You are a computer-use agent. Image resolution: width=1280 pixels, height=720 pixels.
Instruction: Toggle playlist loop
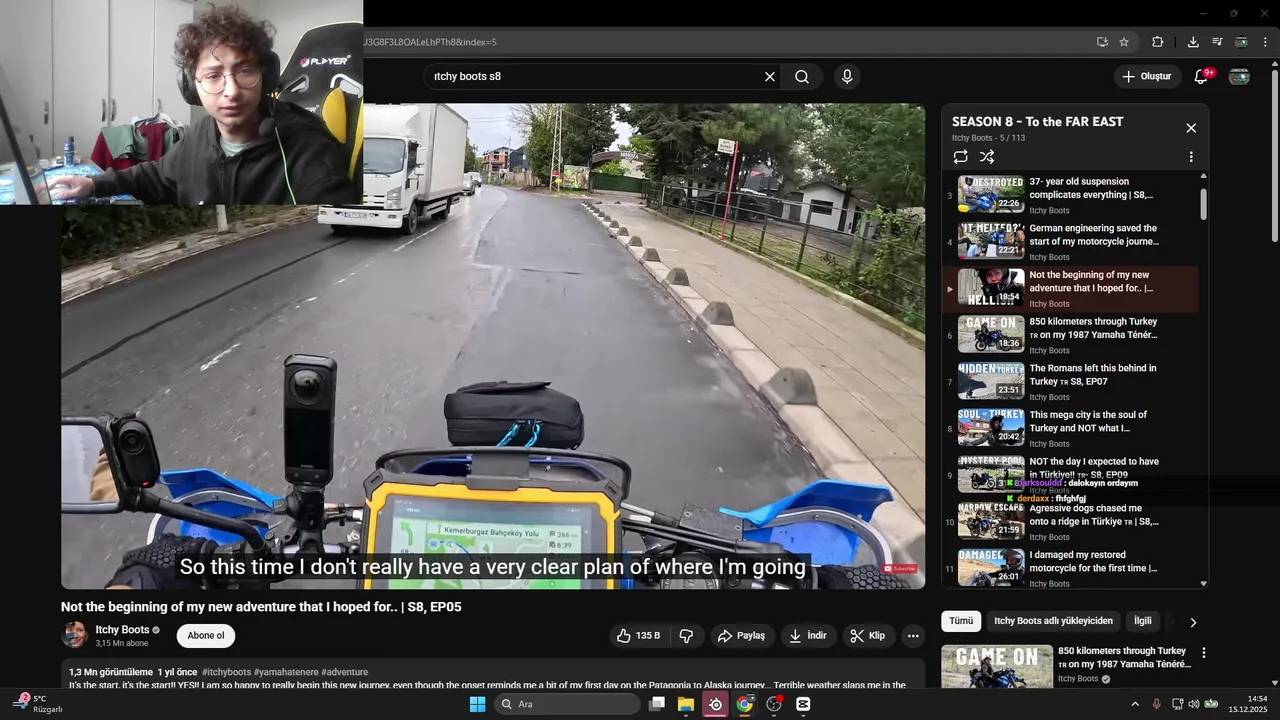click(961, 157)
